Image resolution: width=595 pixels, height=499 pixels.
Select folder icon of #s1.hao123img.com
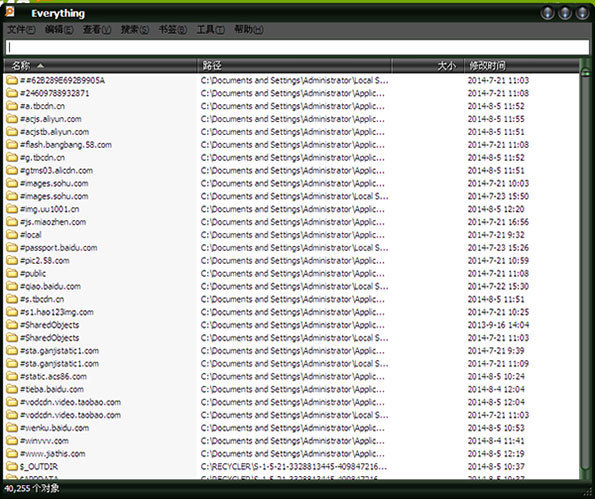point(12,312)
